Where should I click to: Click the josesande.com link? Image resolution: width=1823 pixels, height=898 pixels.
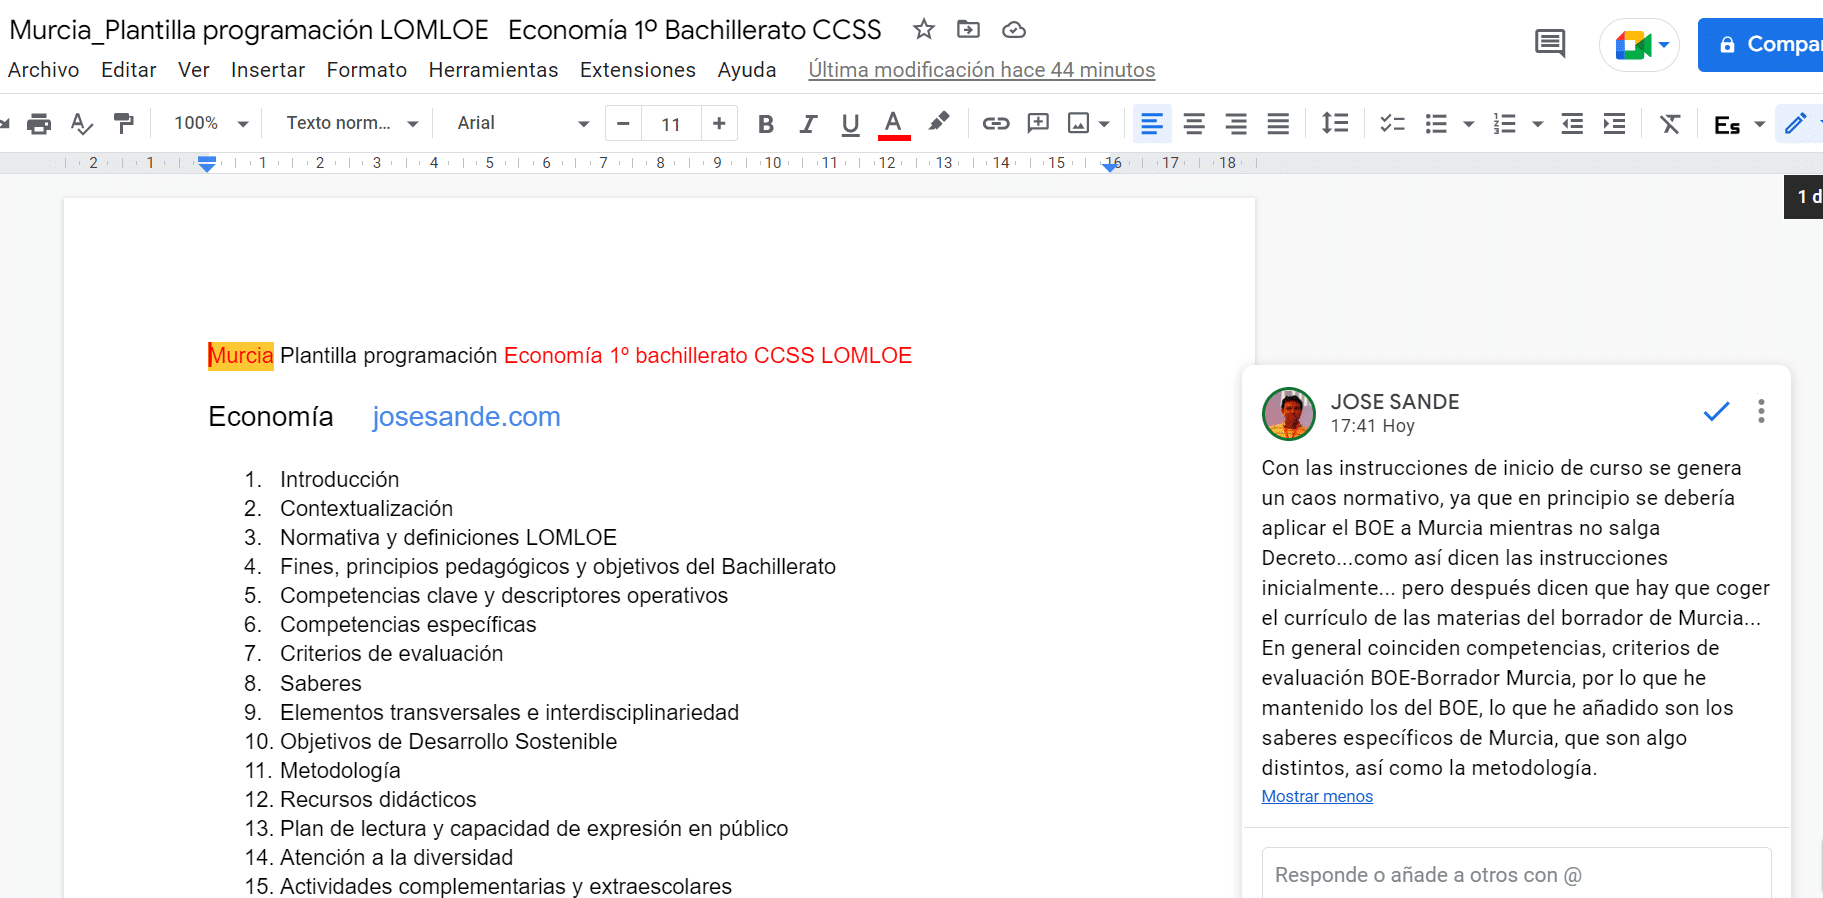click(x=466, y=417)
